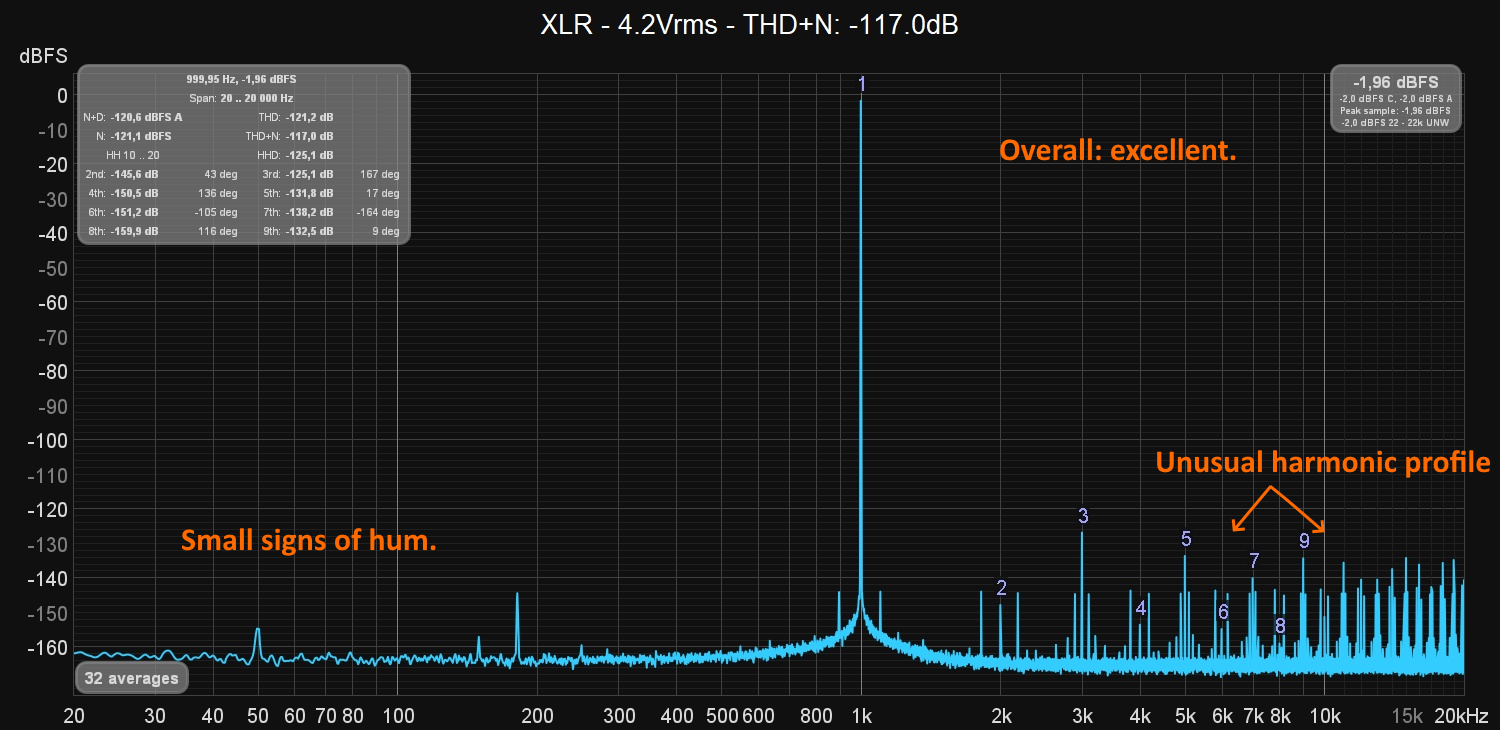Select harmonic marker 8 near 8k

pos(1280,626)
